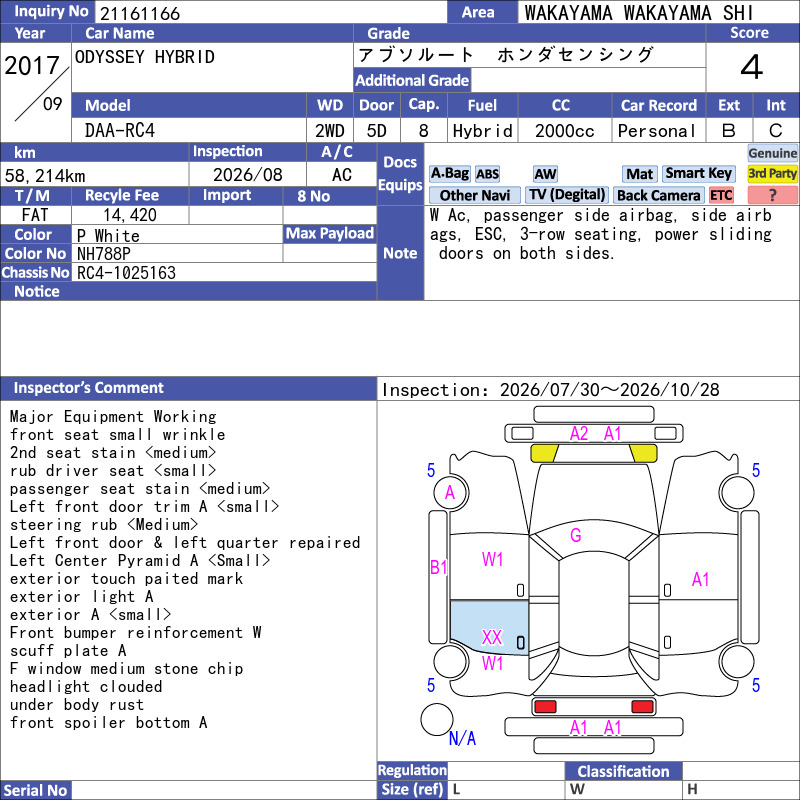The width and height of the screenshot is (800, 800).
Task: Click the A-Bag equipment badge
Action: [x=449, y=173]
